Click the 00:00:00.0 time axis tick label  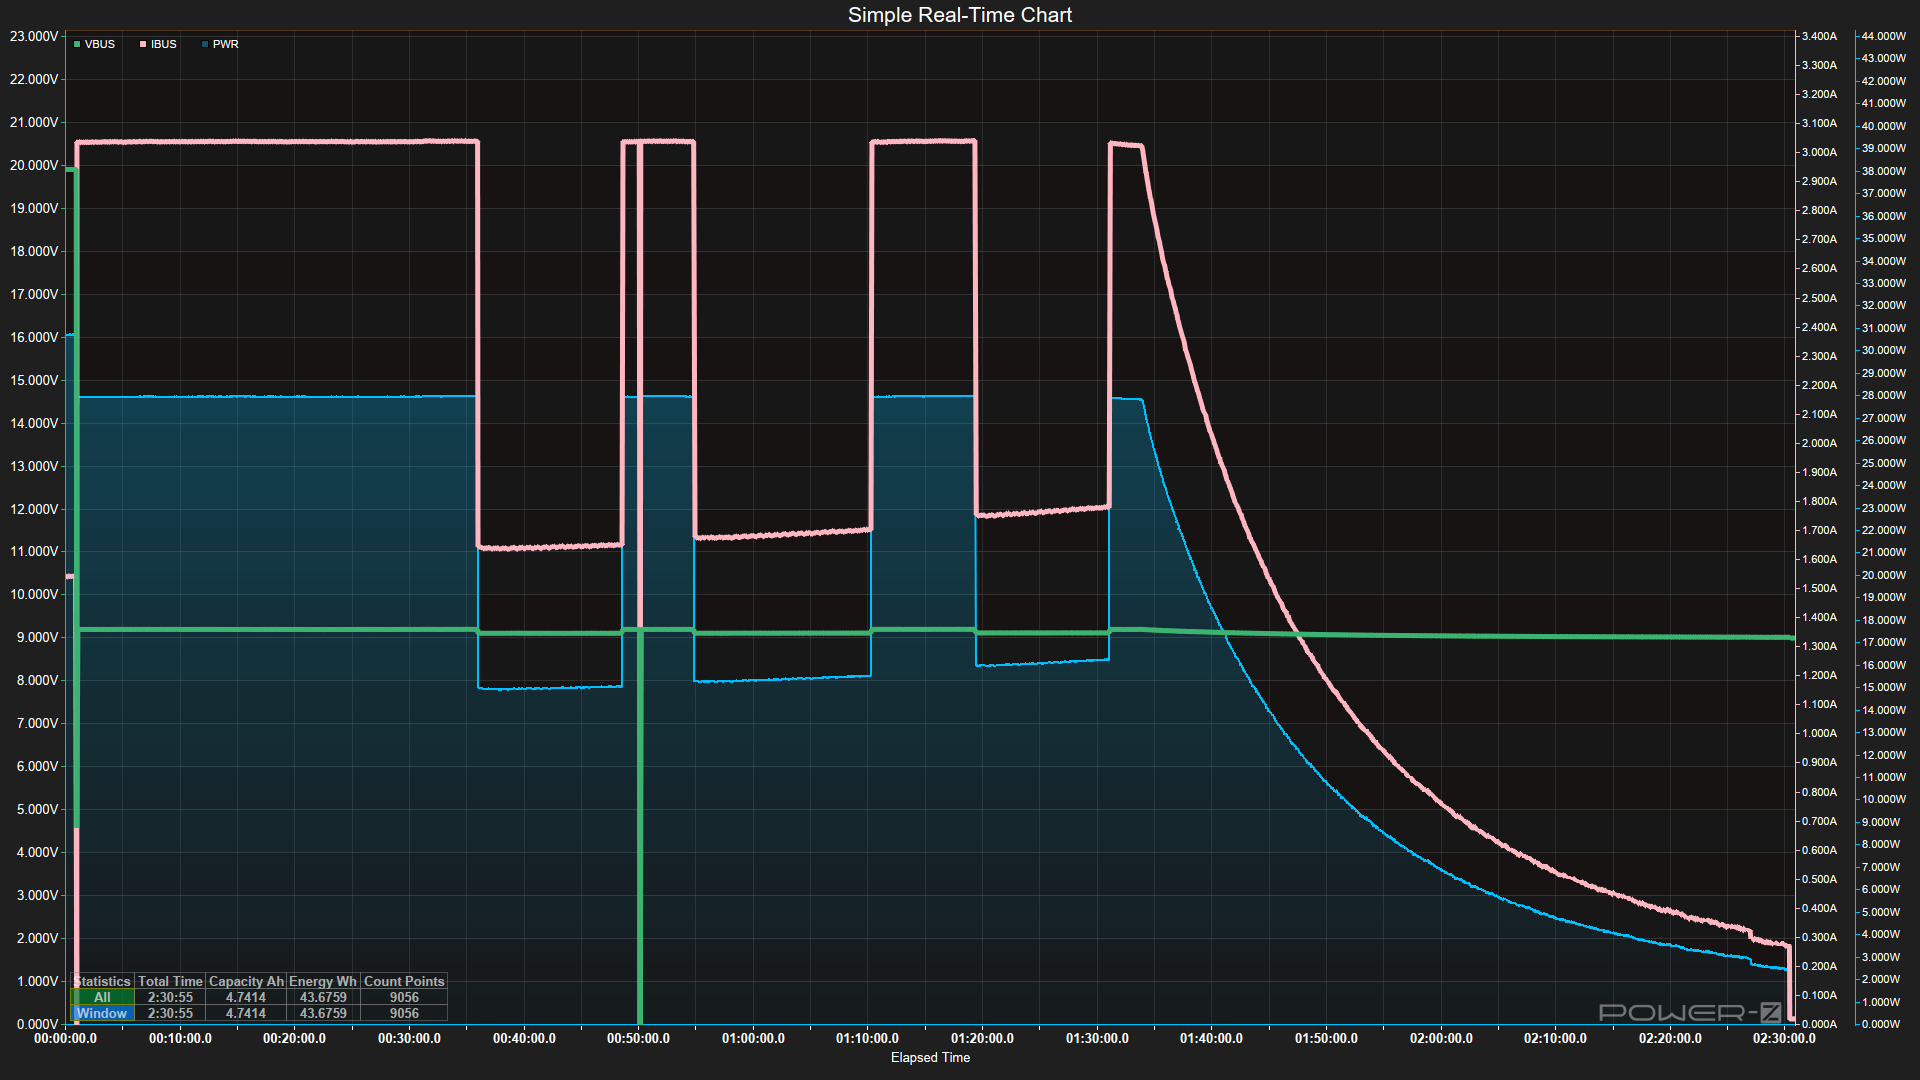click(66, 1038)
